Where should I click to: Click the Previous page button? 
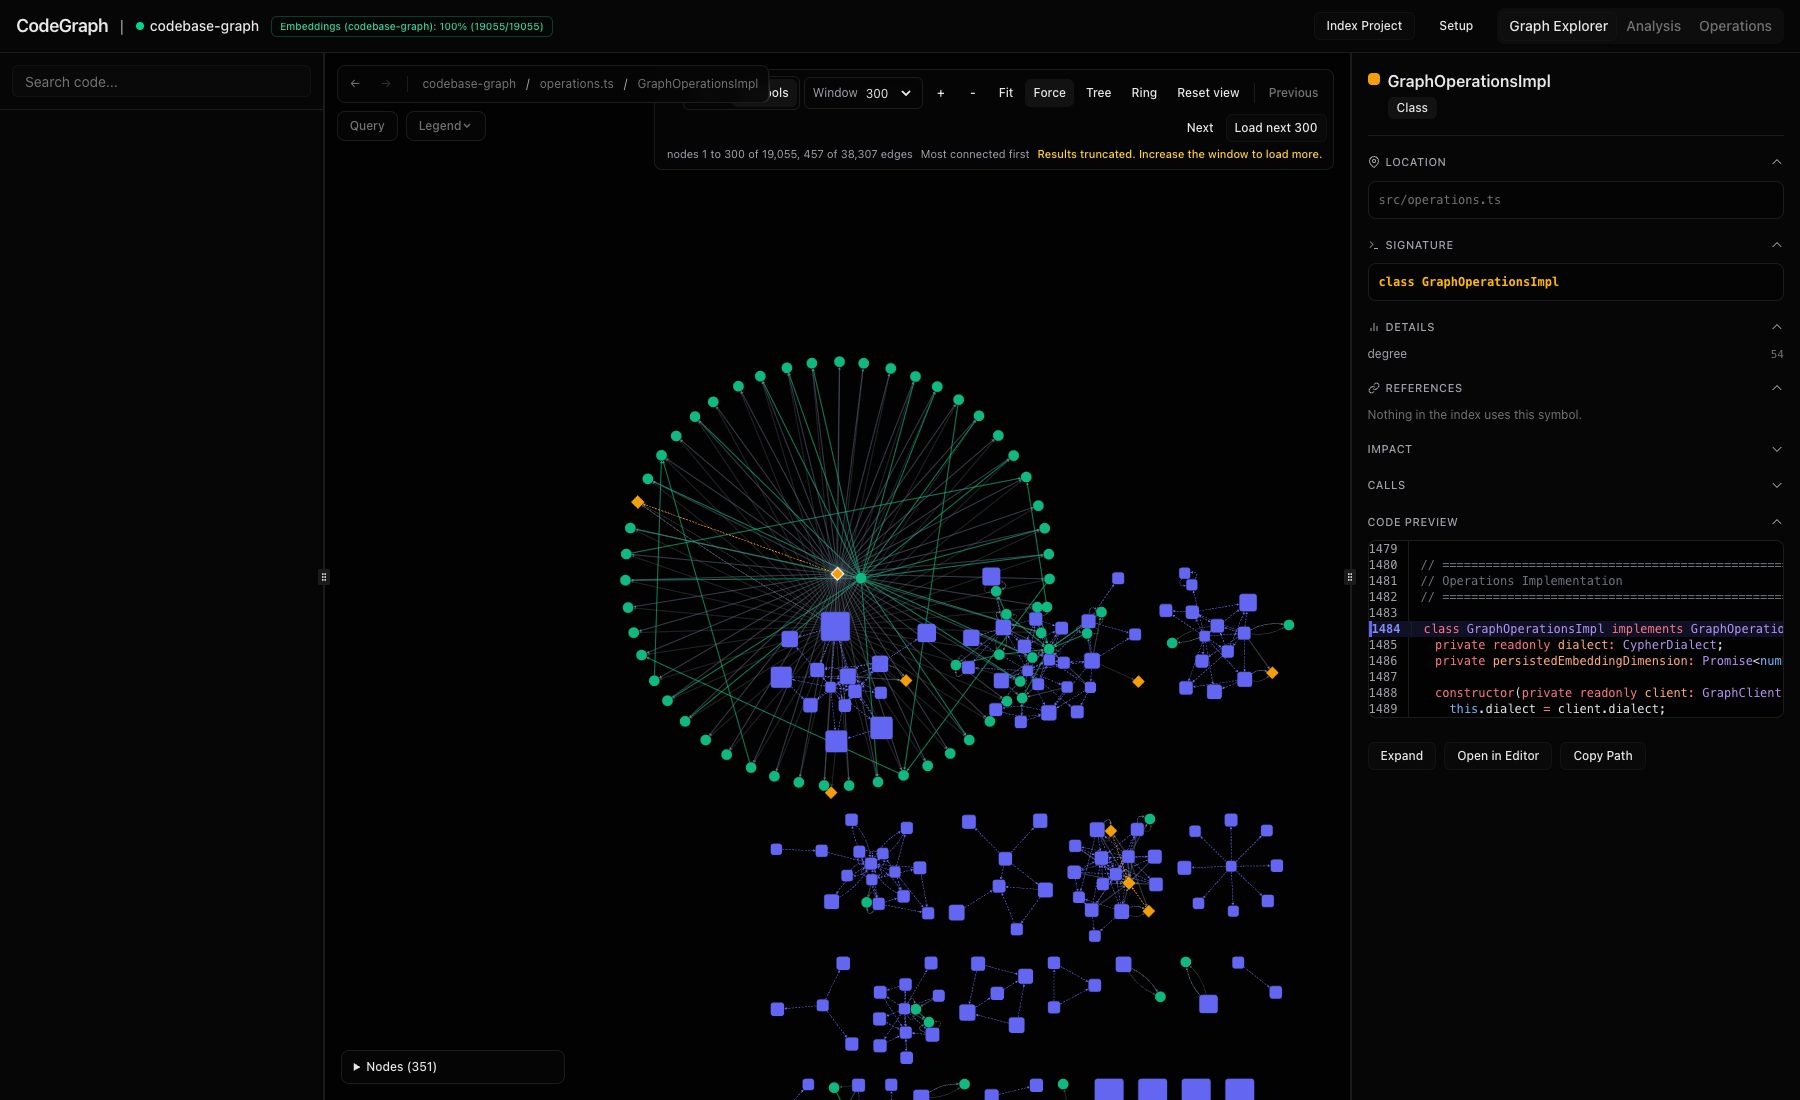1293,93
